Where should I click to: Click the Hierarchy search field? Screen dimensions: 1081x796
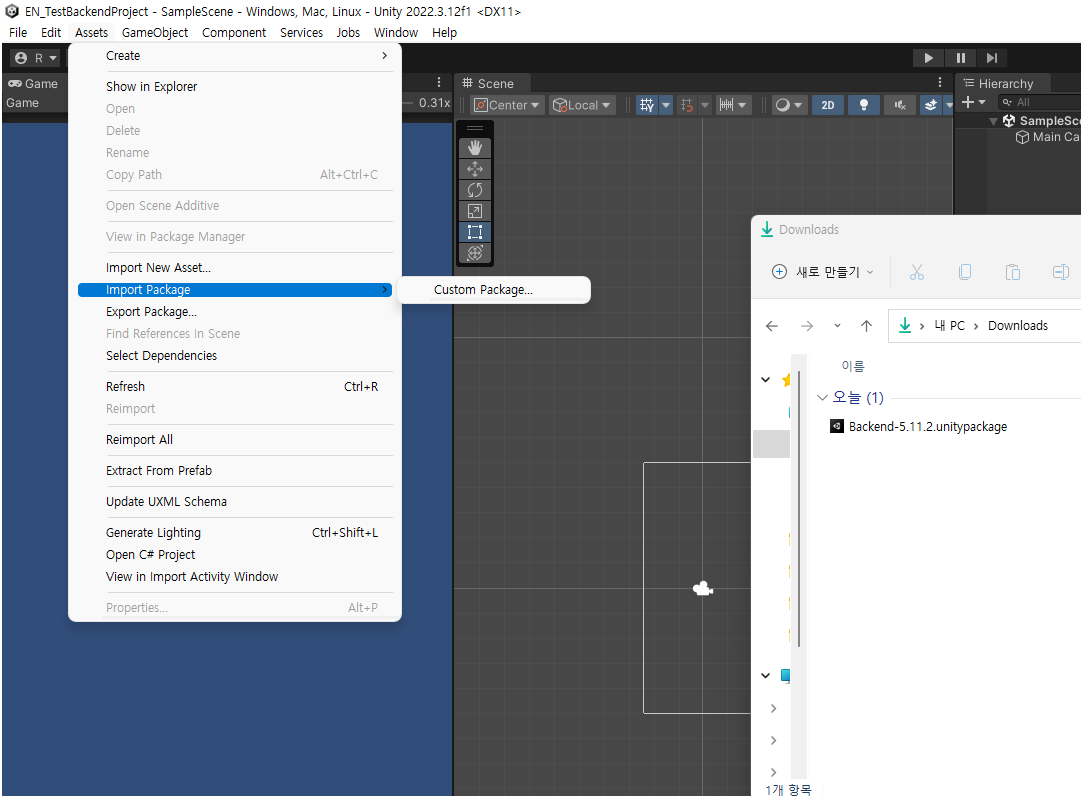(x=1040, y=102)
